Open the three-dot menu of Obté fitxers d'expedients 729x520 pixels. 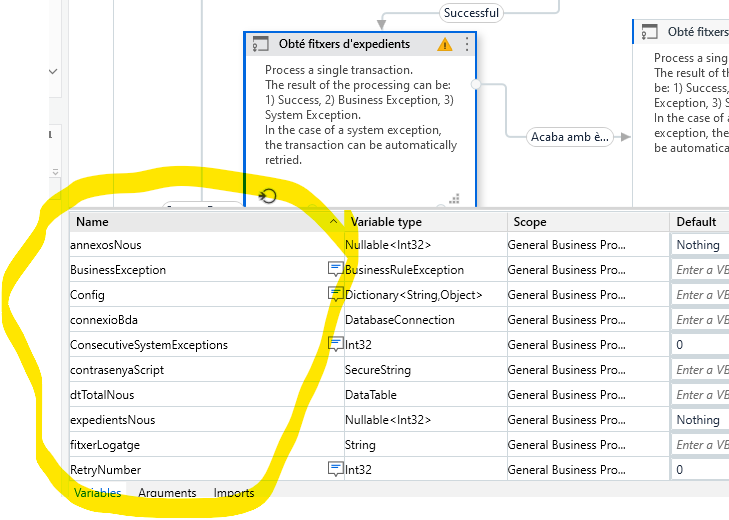[x=467, y=44]
